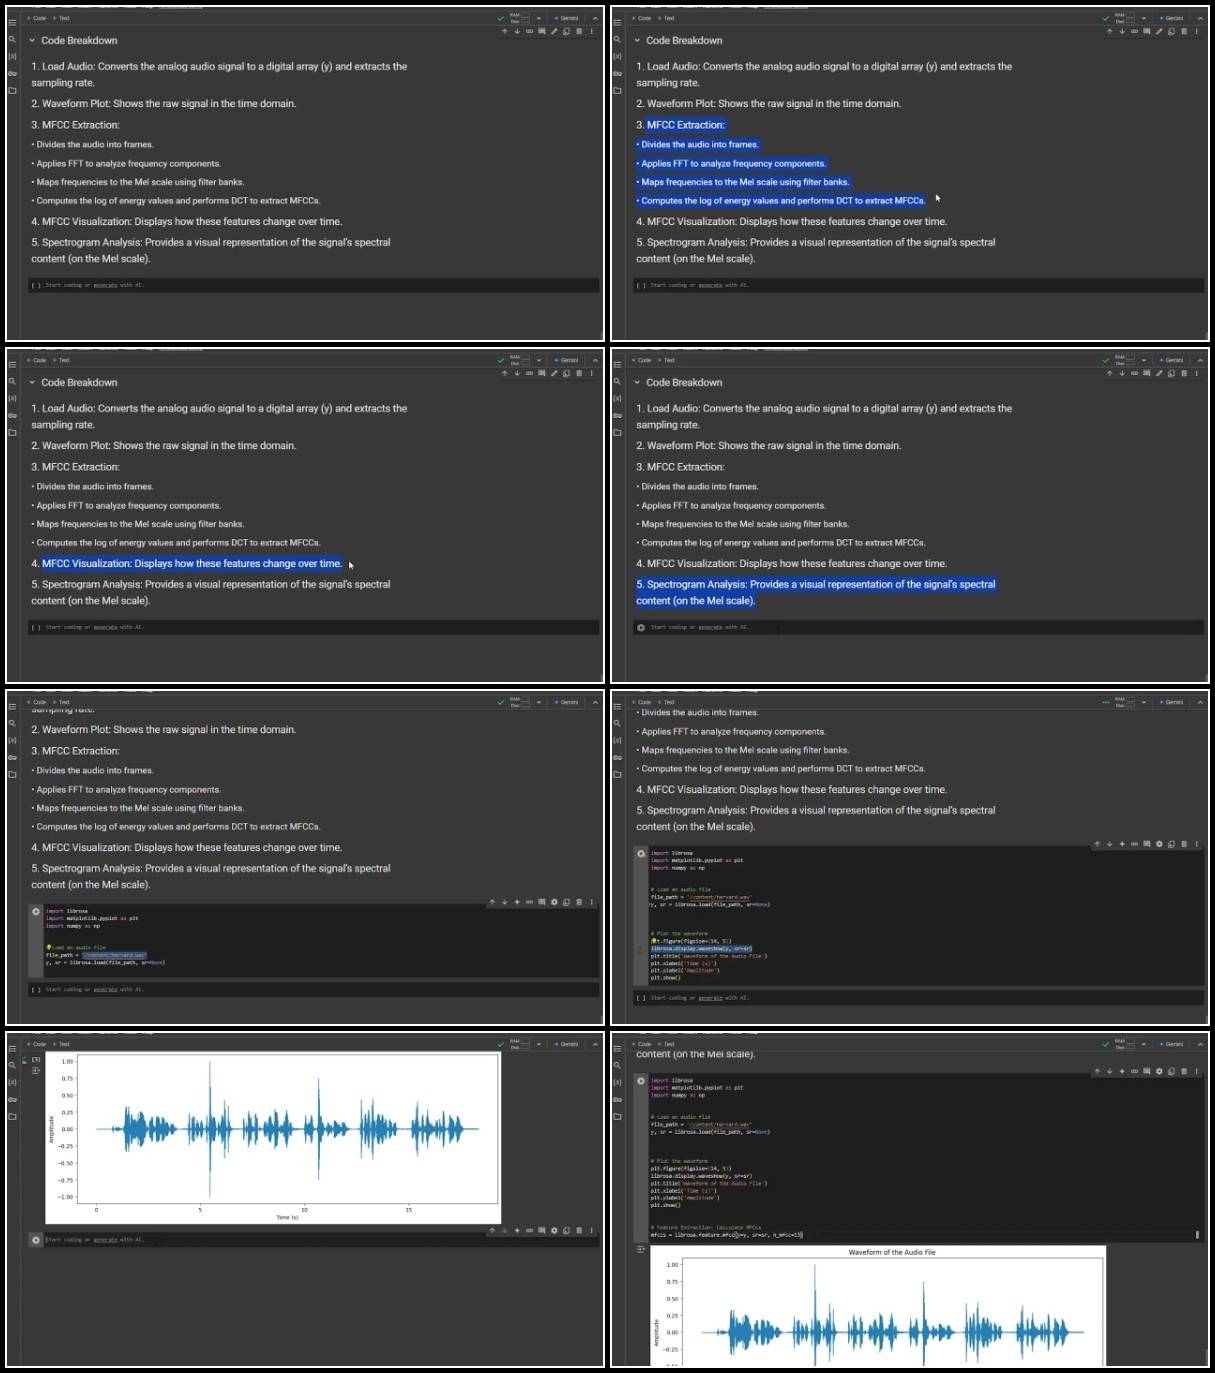Click empty code cell input below untitled waveform plot
The height and width of the screenshot is (1373, 1215).
coord(320,1240)
